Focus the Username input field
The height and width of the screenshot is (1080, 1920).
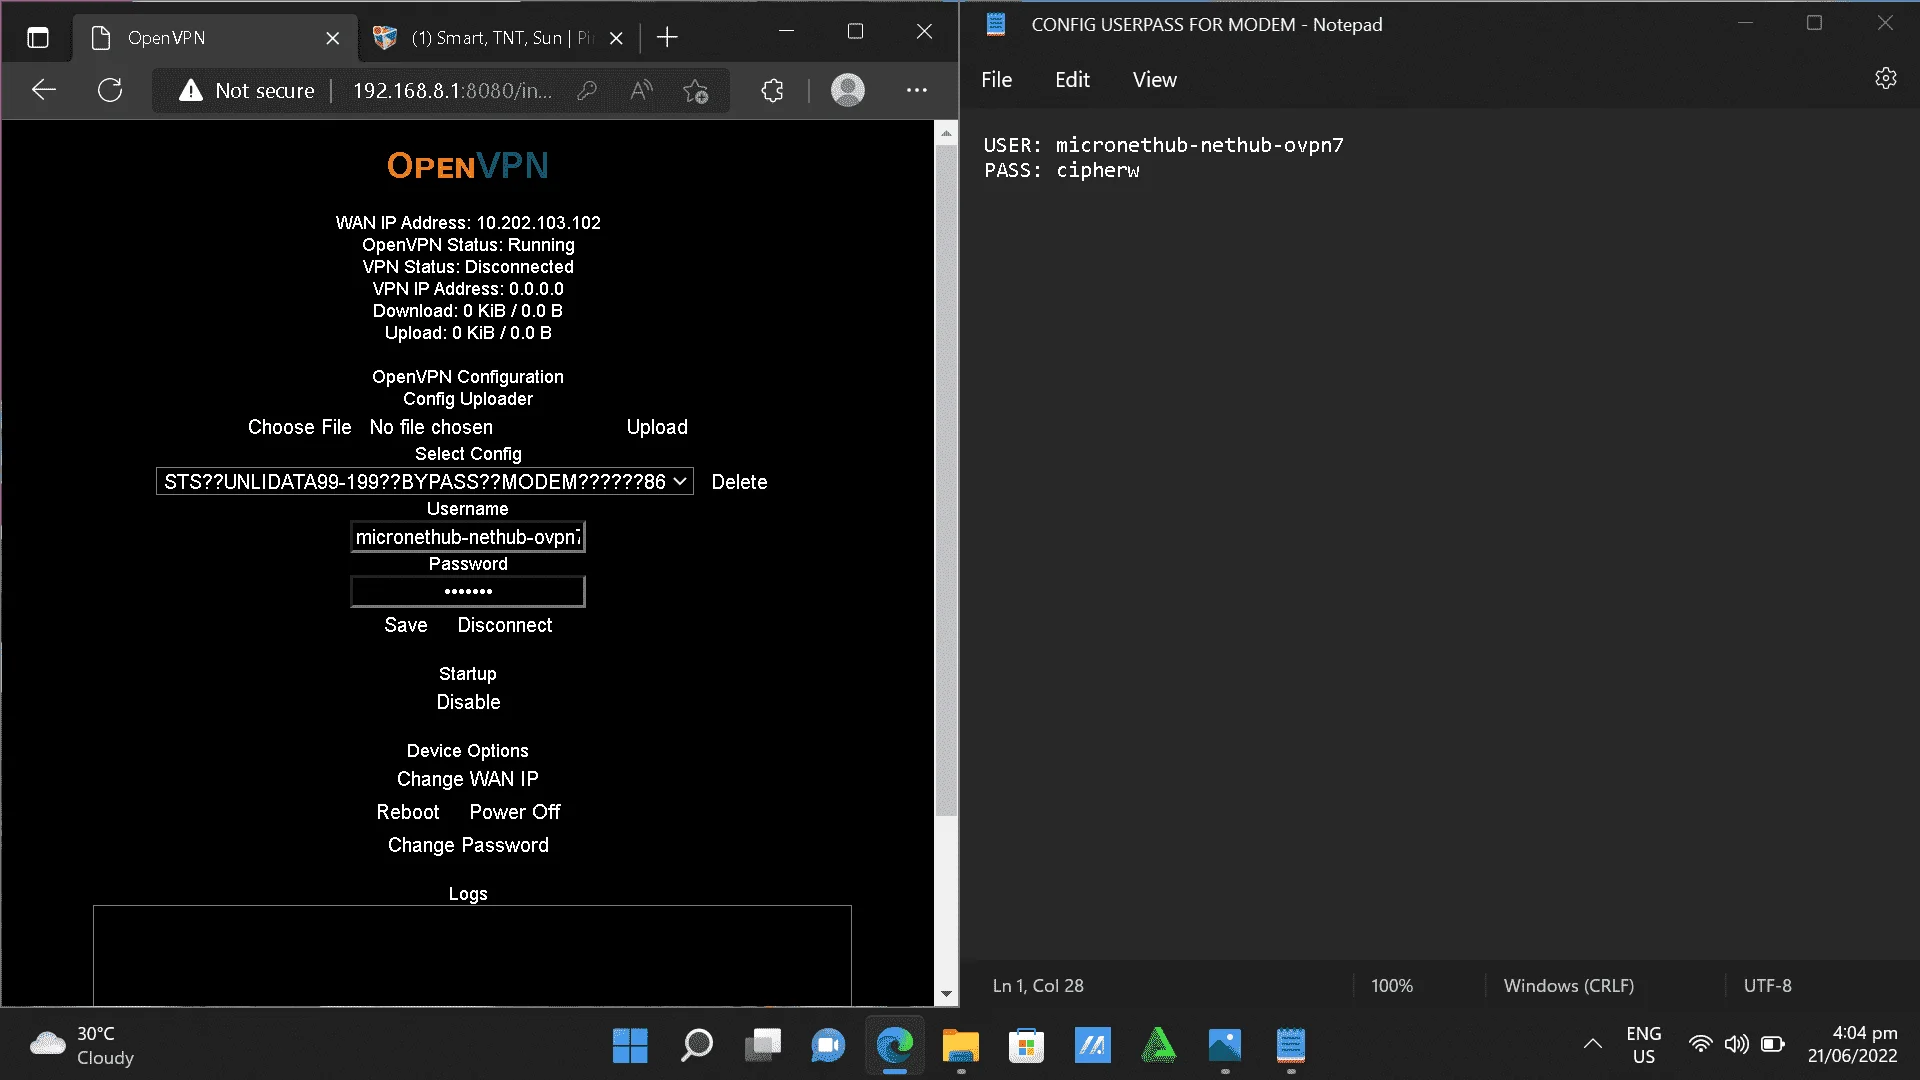tap(468, 537)
